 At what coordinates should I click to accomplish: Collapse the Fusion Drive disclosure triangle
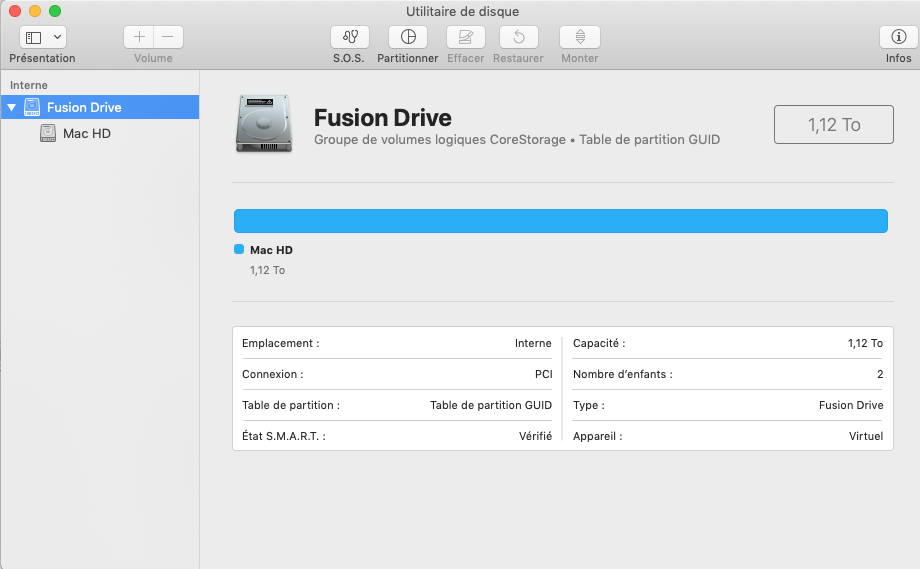pyautogui.click(x=11, y=107)
